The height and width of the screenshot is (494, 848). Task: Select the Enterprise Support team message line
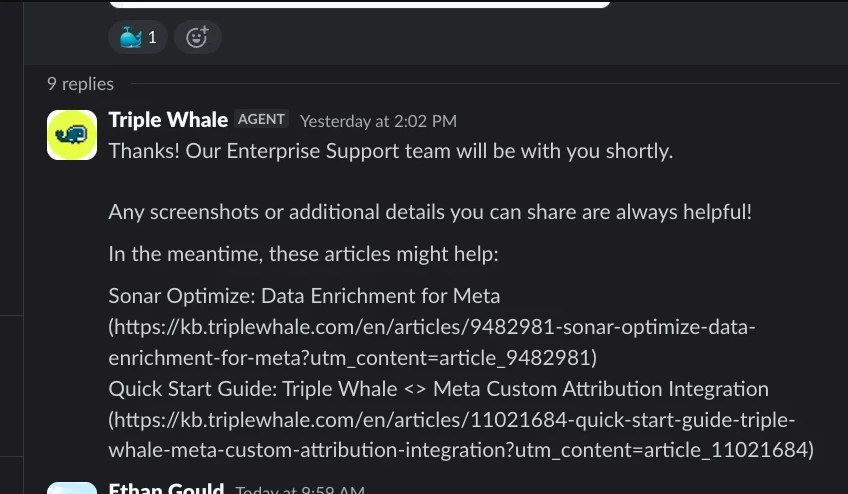(390, 151)
